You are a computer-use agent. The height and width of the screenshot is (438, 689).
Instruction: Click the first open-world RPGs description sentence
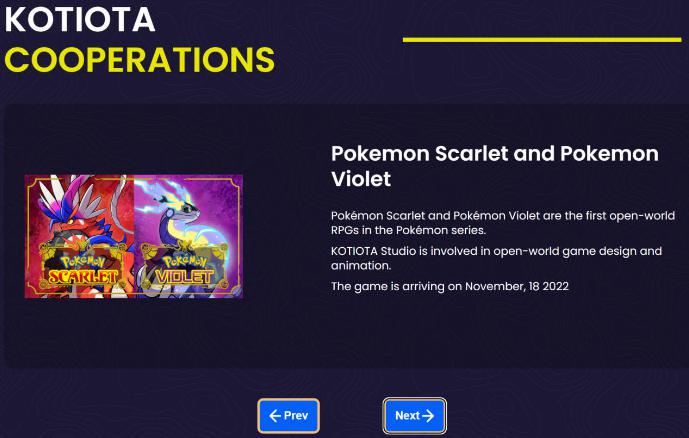[x=503, y=223]
